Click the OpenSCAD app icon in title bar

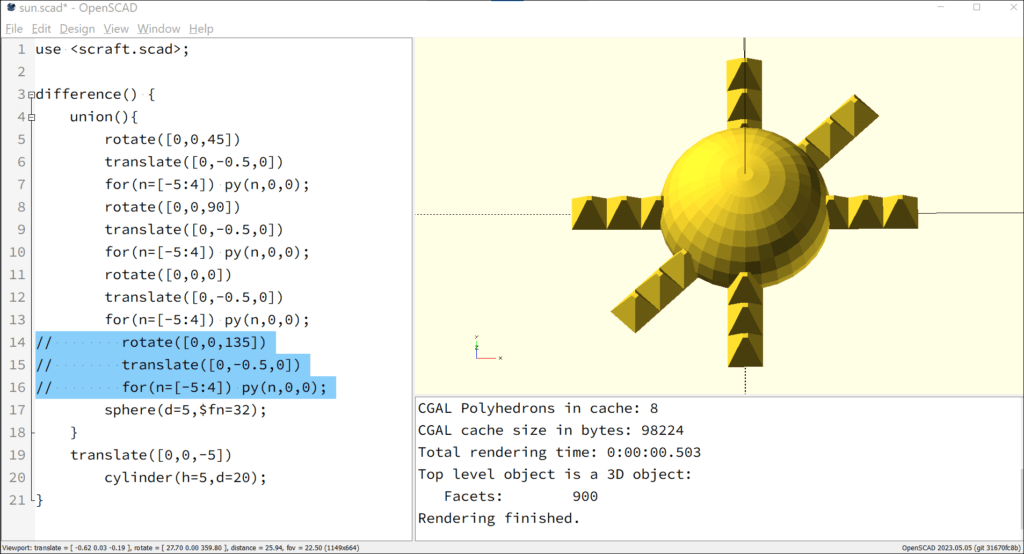click(11, 8)
